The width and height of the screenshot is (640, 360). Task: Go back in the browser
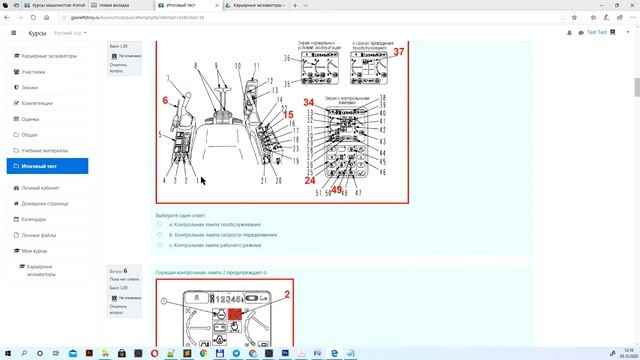[7, 18]
